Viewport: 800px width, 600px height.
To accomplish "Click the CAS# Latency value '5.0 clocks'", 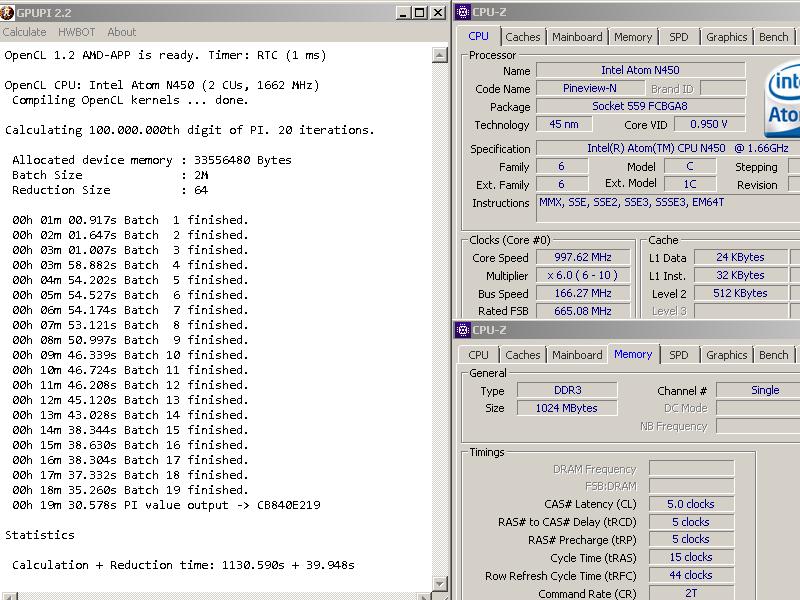I will (x=691, y=504).
